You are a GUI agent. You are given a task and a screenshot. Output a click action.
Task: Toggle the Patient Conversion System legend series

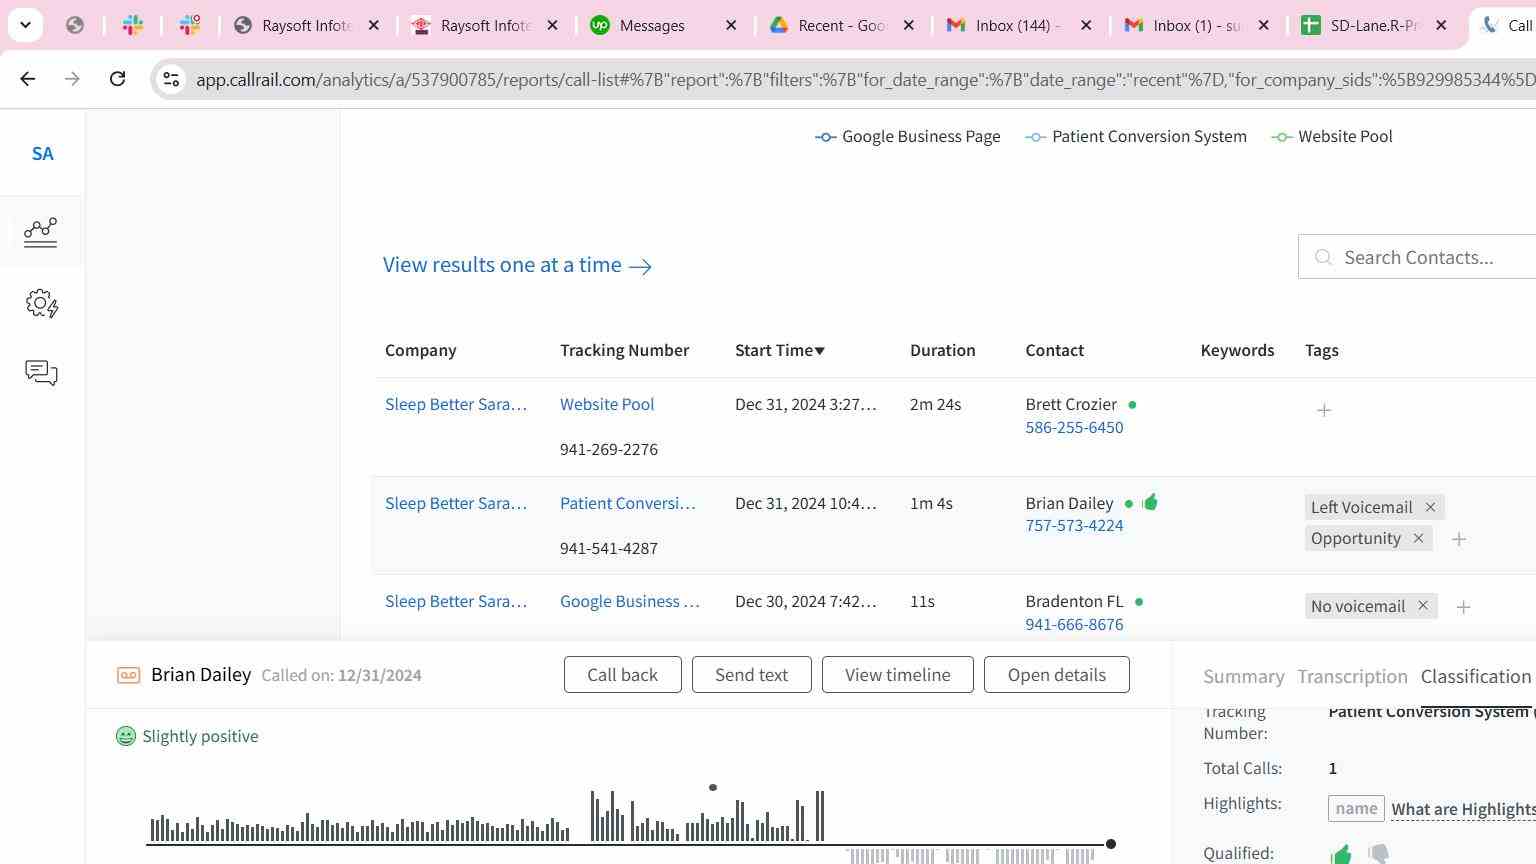click(1136, 137)
